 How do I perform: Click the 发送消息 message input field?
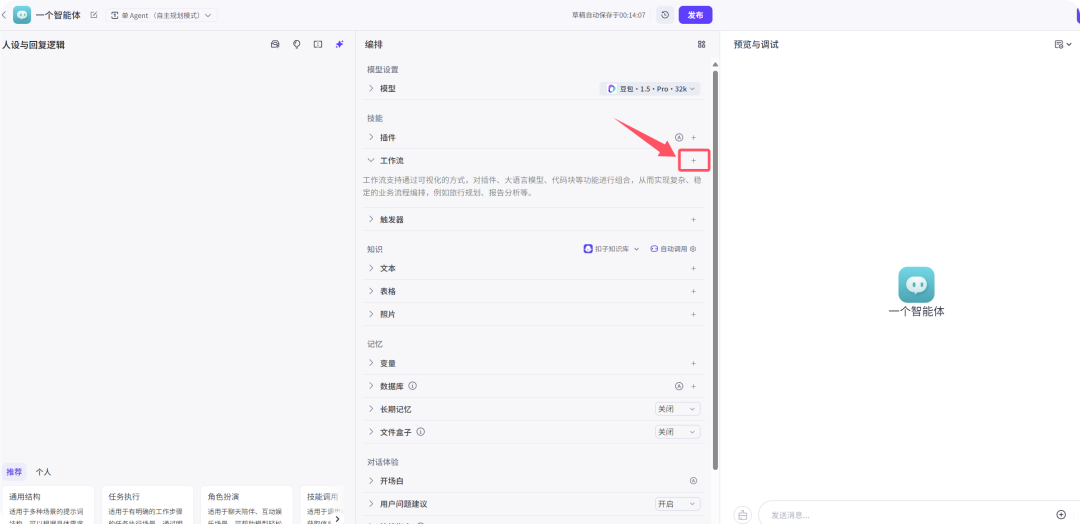click(900, 514)
